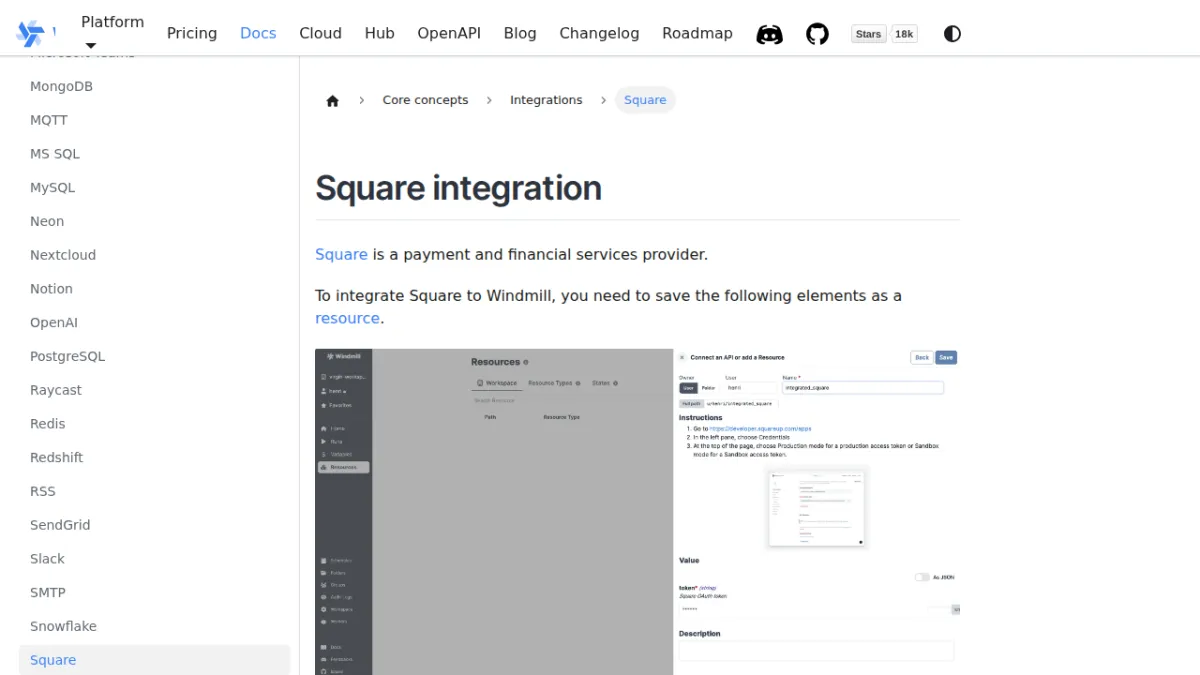Open SMTP in the sidebar
Screen dimensions: 1200x675
pos(155,592)
